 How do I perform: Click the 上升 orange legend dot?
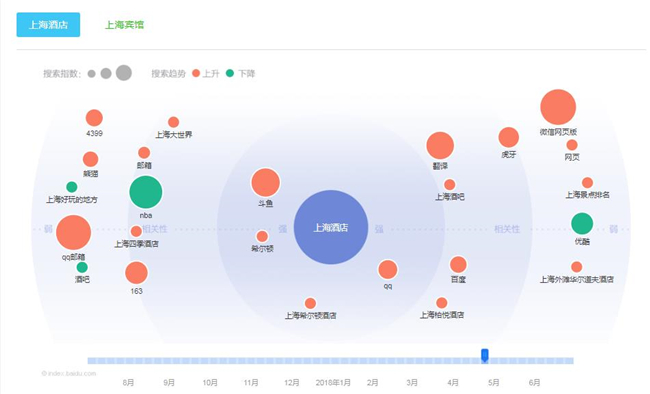[196, 73]
